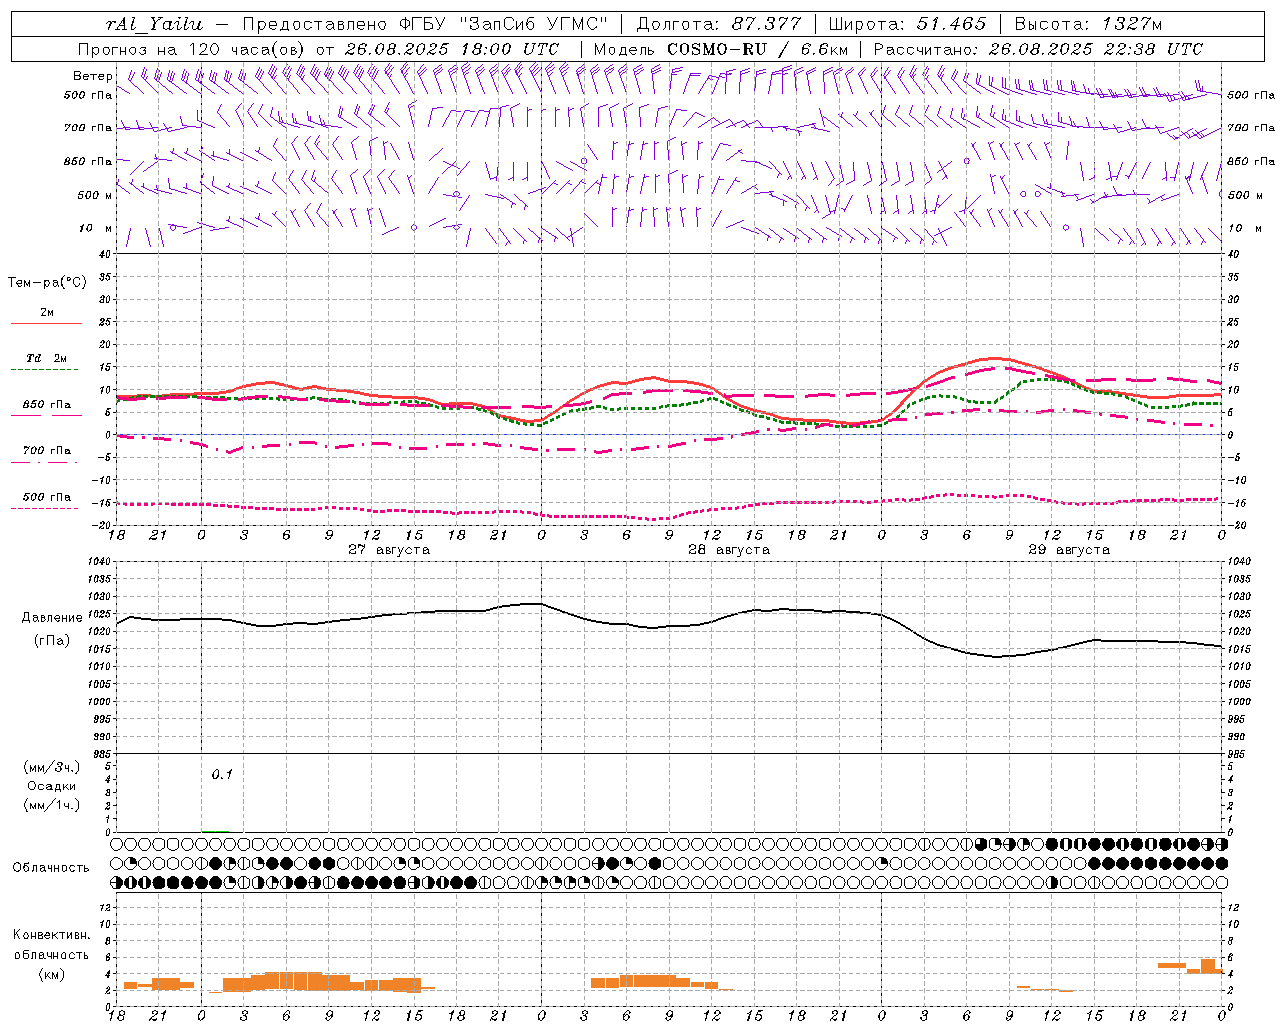Click the Рассчитано: 26.08.2025 22:38 UTC text
The image size is (1280, 1024).
click(1038, 49)
